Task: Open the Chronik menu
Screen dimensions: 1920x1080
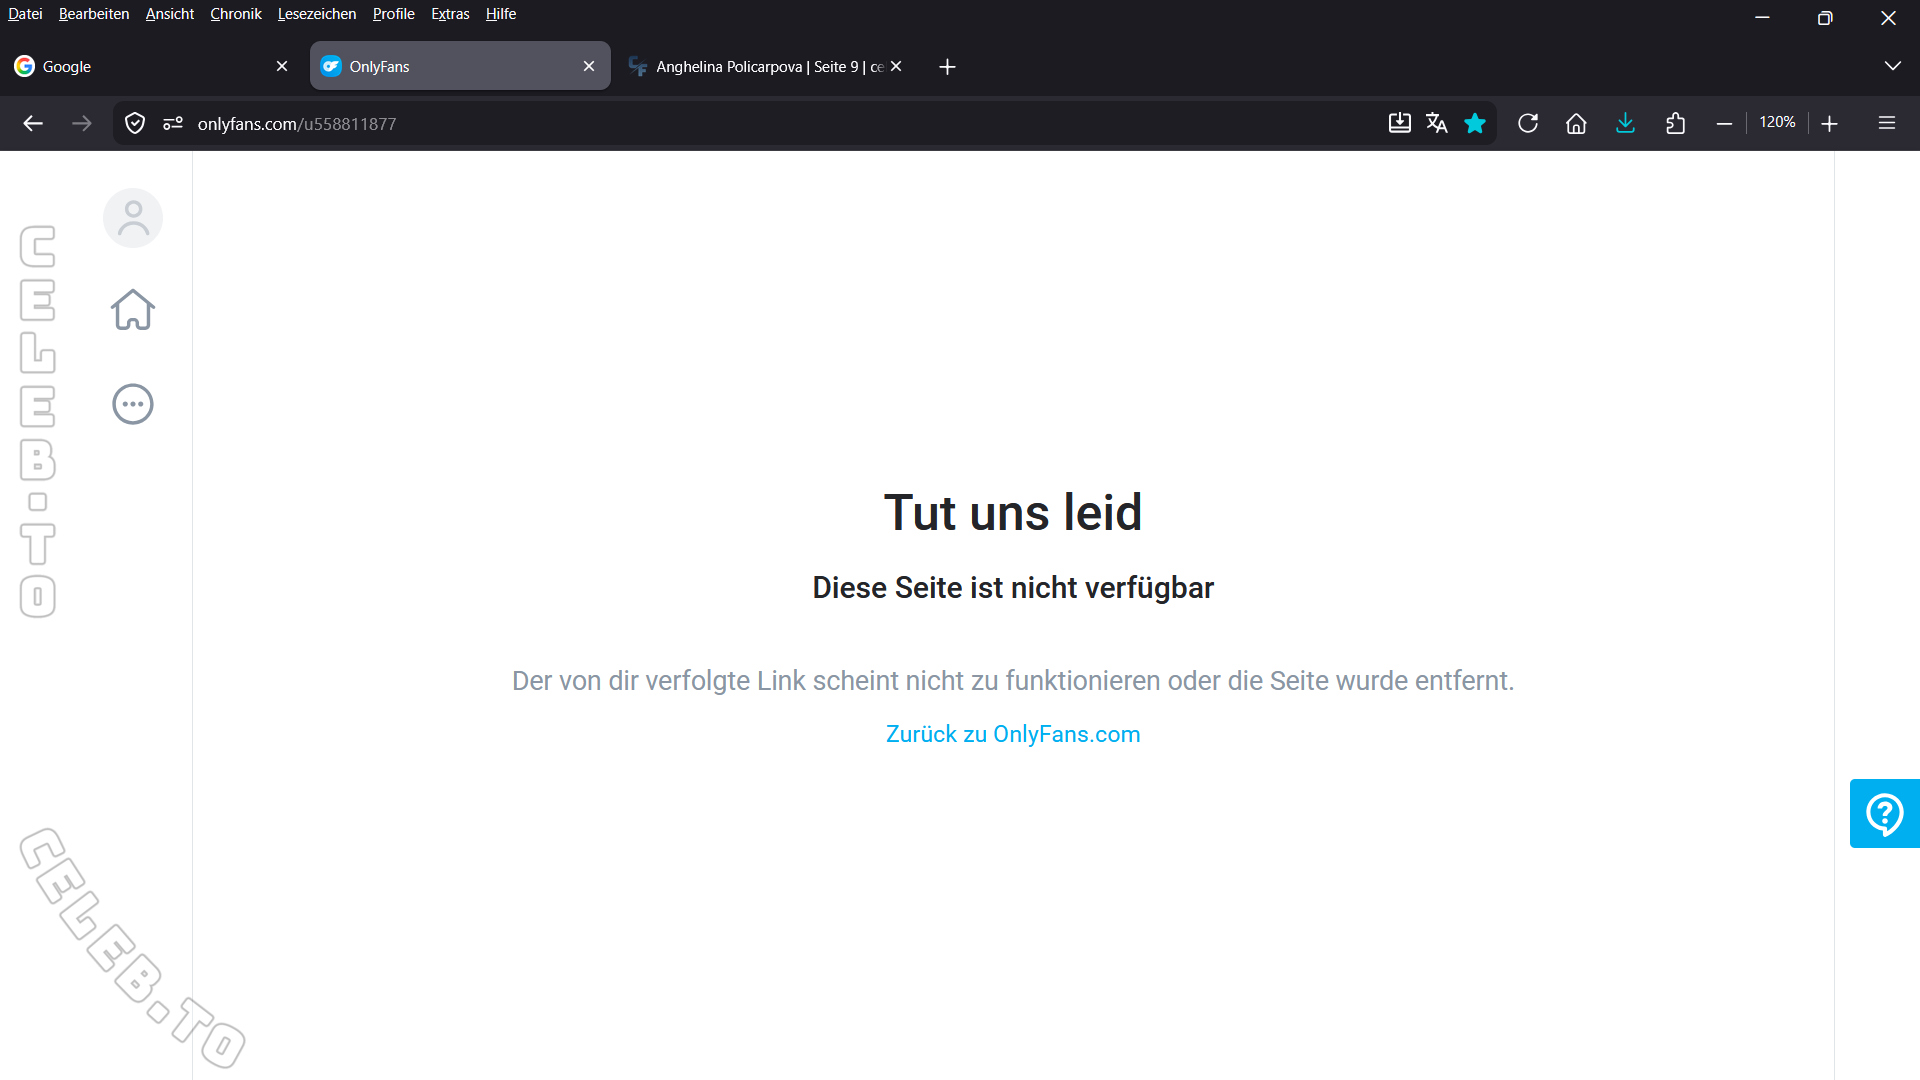Action: tap(235, 14)
